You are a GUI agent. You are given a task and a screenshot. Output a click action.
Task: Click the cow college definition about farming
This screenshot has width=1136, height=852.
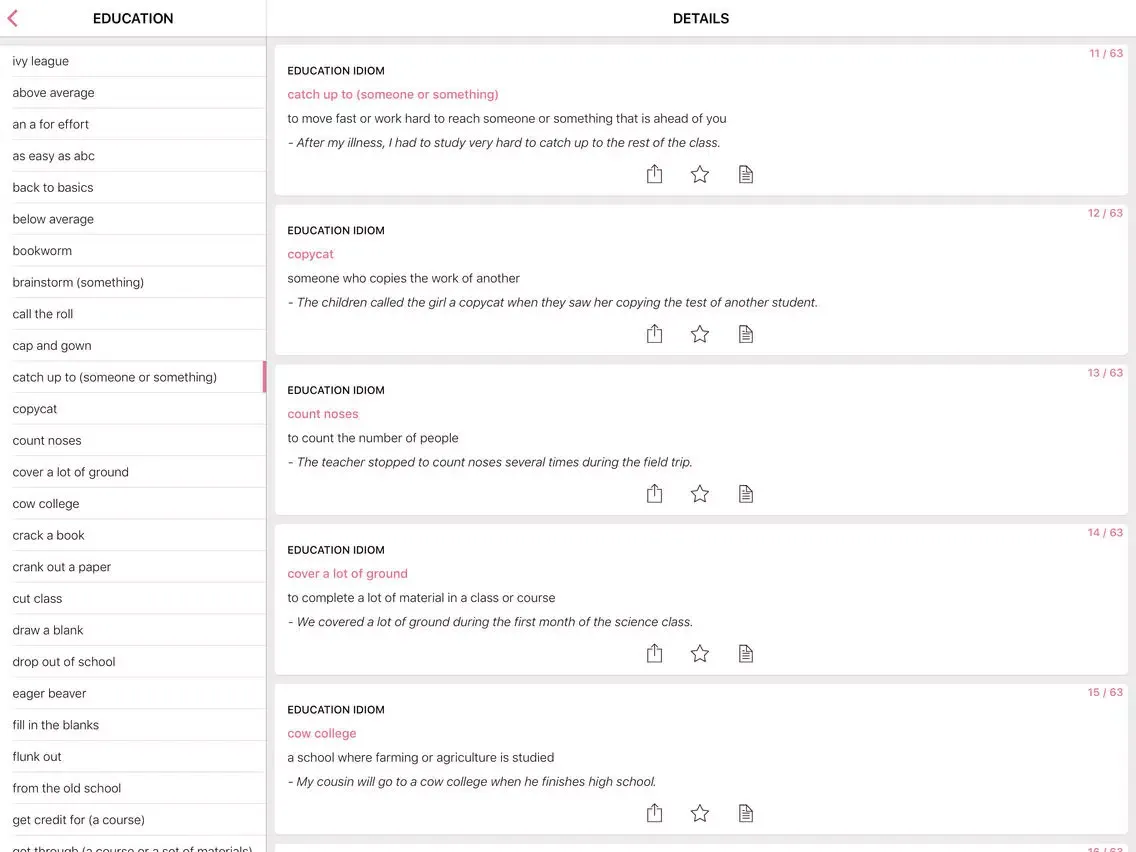[x=420, y=758]
